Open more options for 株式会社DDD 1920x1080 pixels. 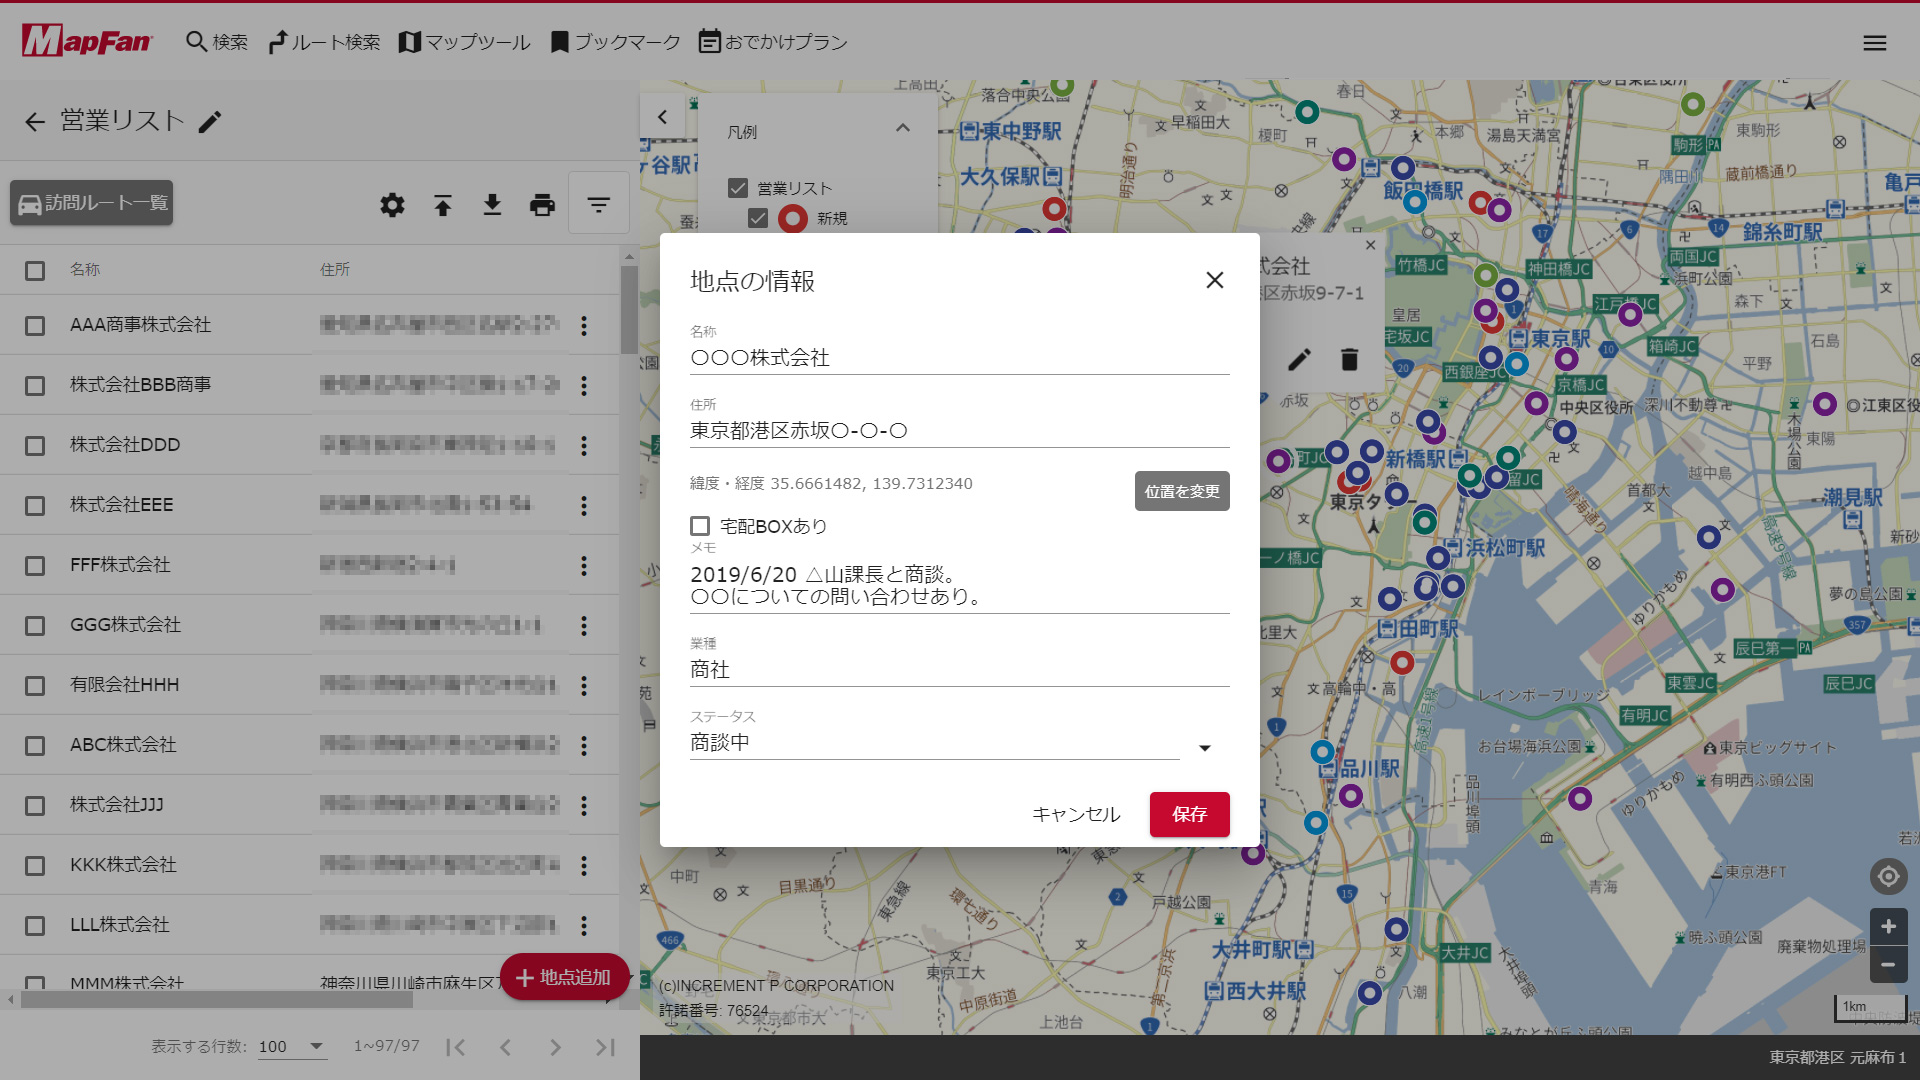pyautogui.click(x=584, y=446)
